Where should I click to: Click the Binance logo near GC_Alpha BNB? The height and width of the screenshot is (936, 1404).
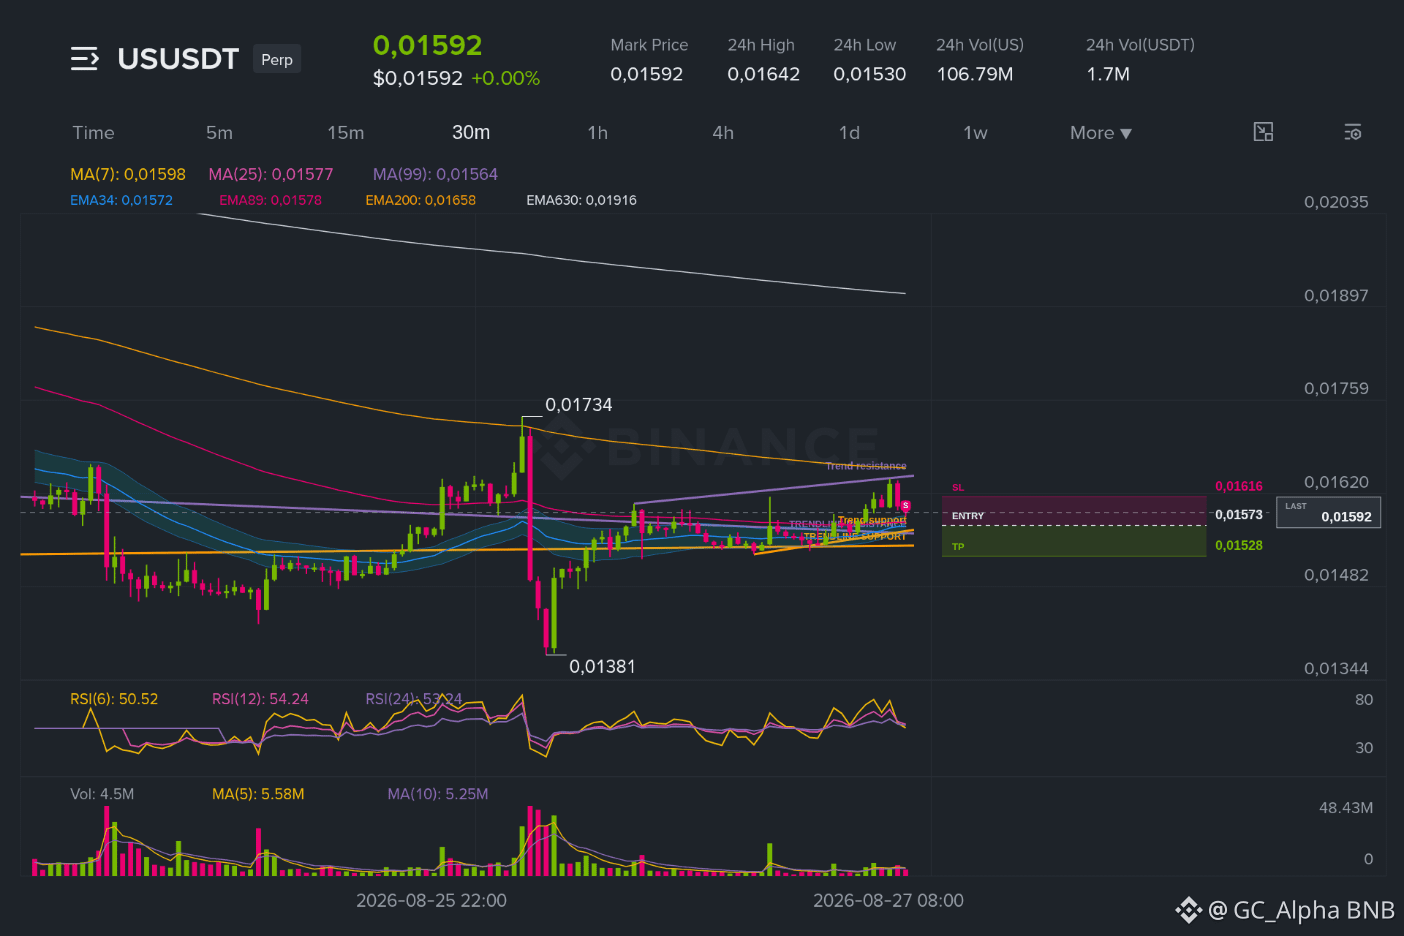(x=1188, y=910)
